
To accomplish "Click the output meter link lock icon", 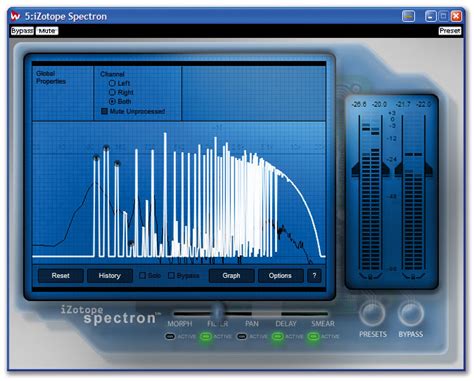I will click(413, 277).
